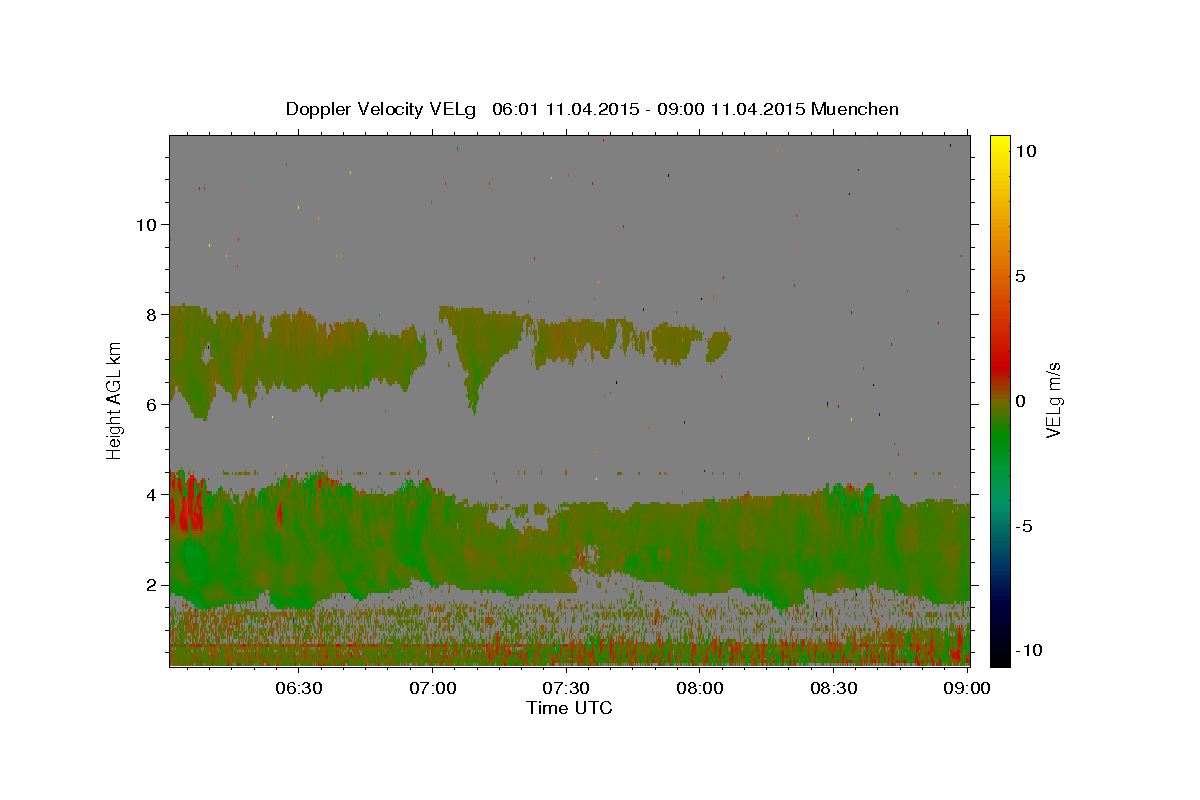Click the height tick label 2
This screenshot has width=1200, height=800.
[152, 584]
